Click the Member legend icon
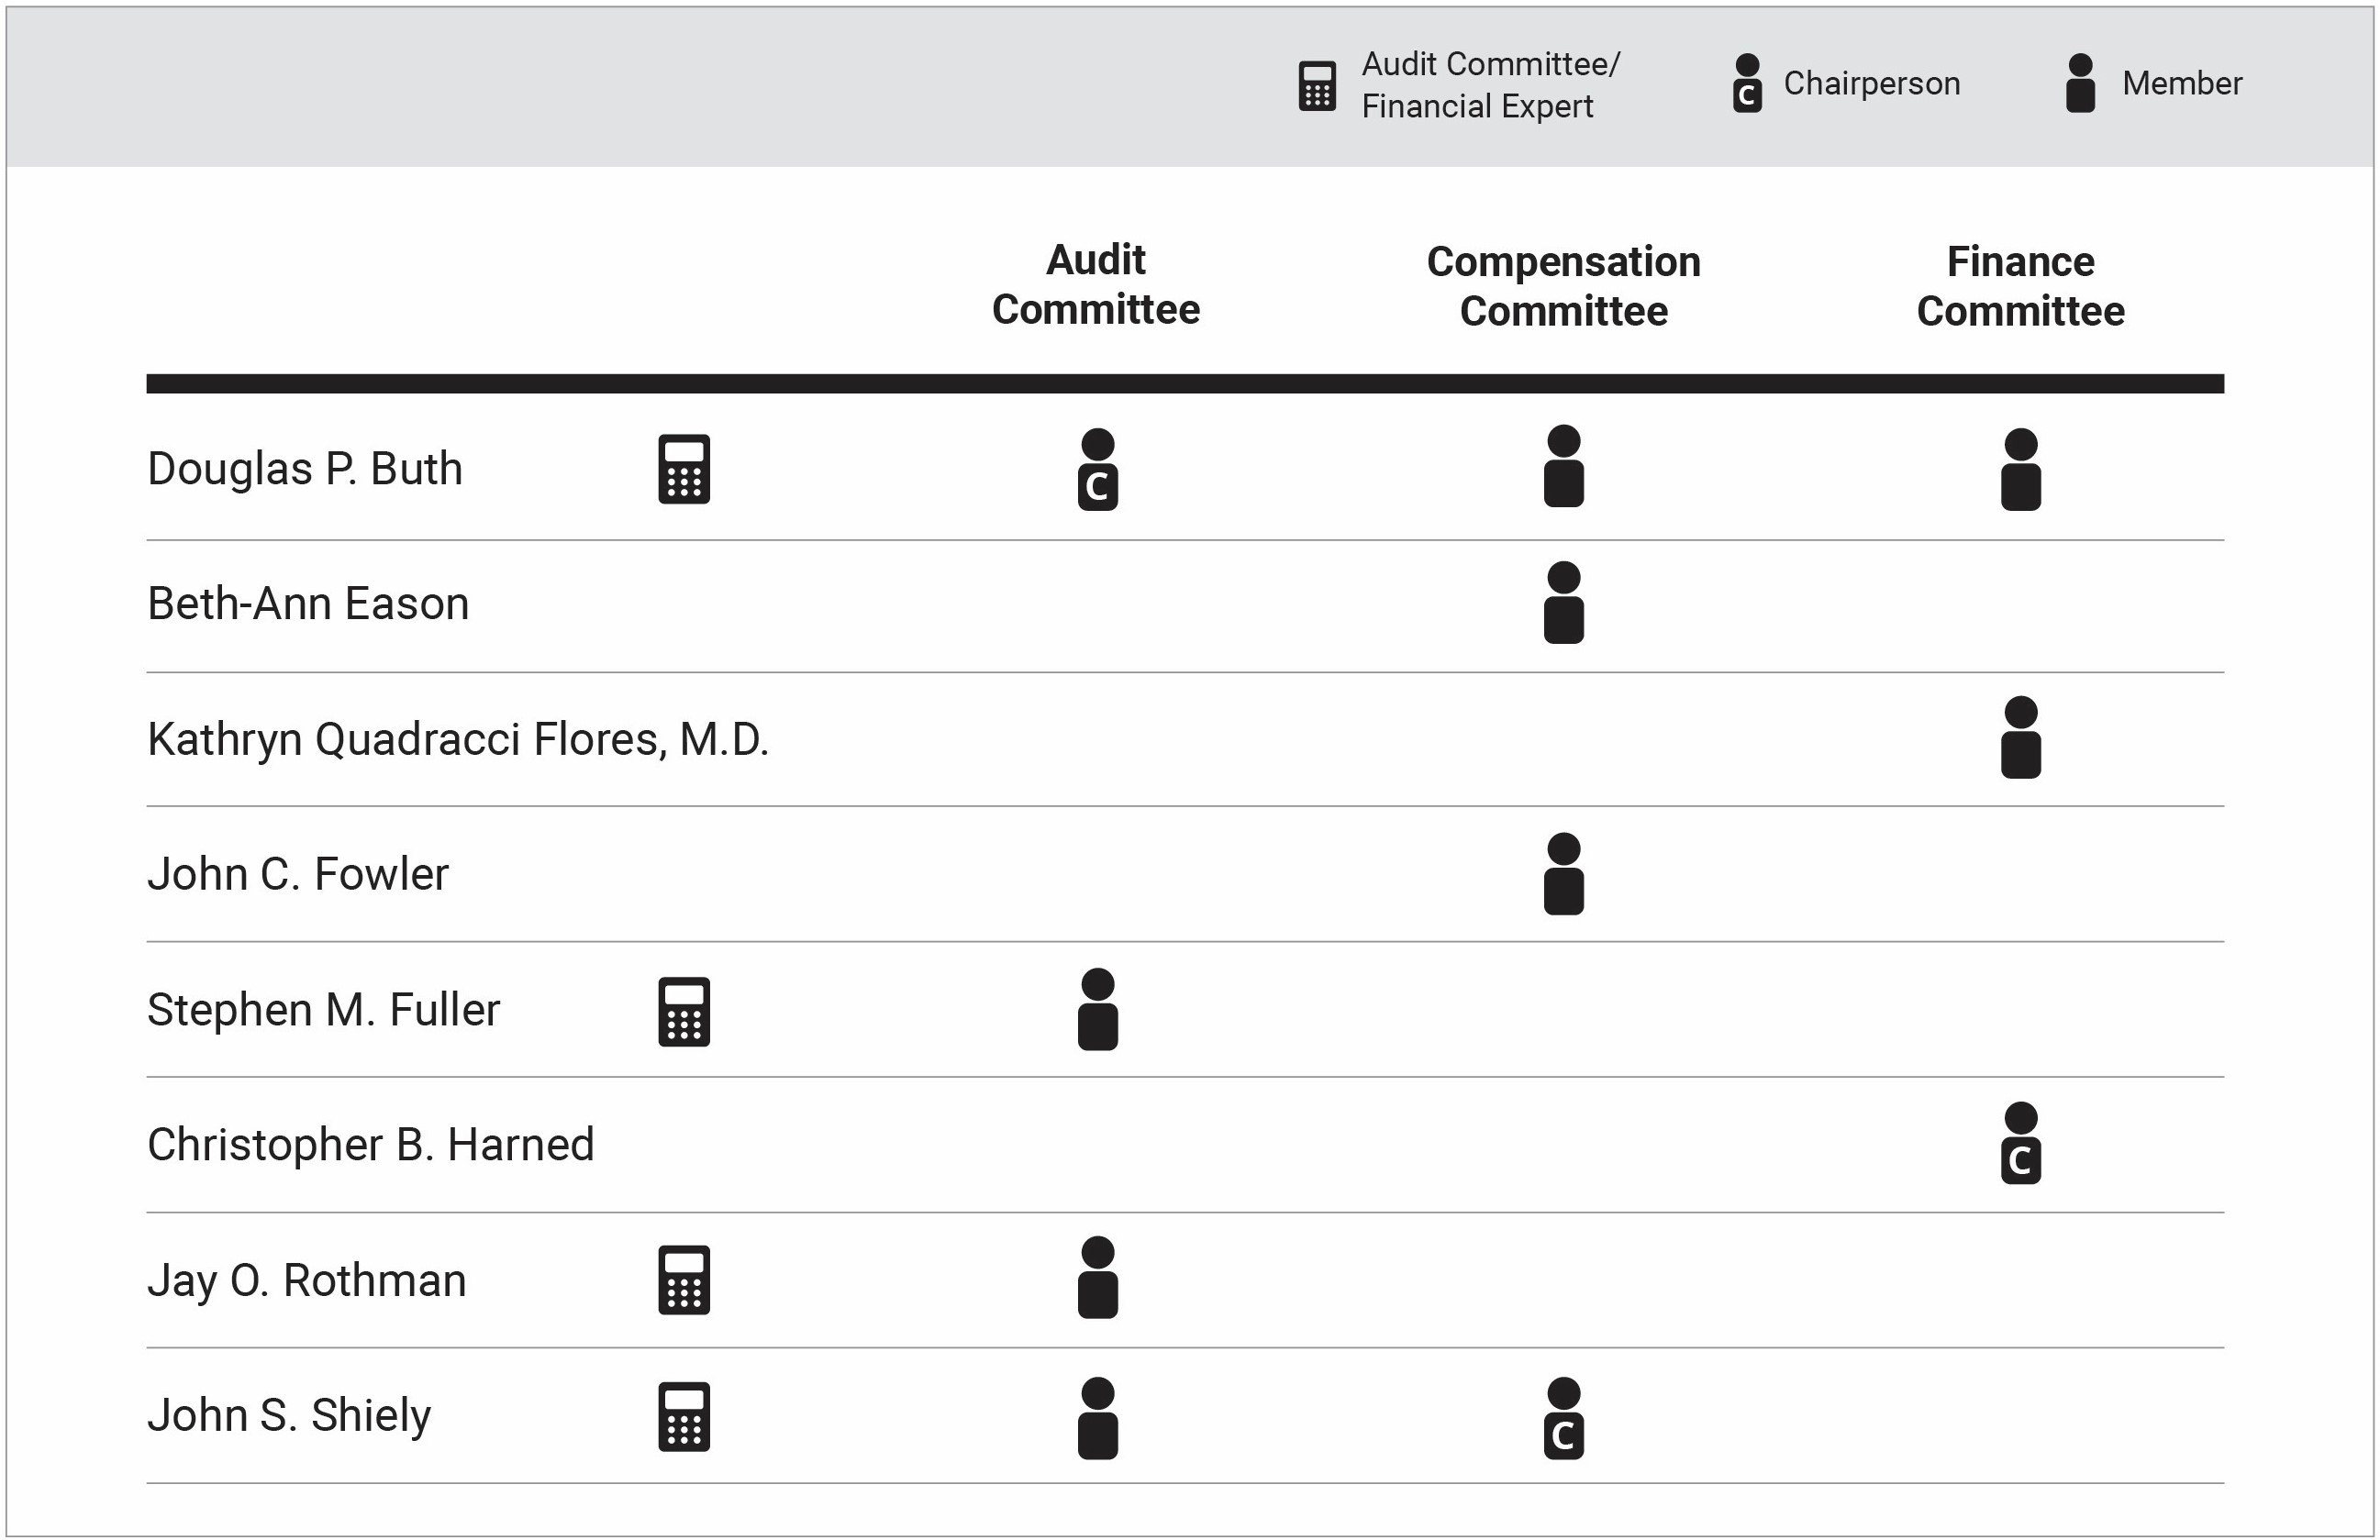Viewport: 2380px width, 1540px height. click(x=2080, y=84)
